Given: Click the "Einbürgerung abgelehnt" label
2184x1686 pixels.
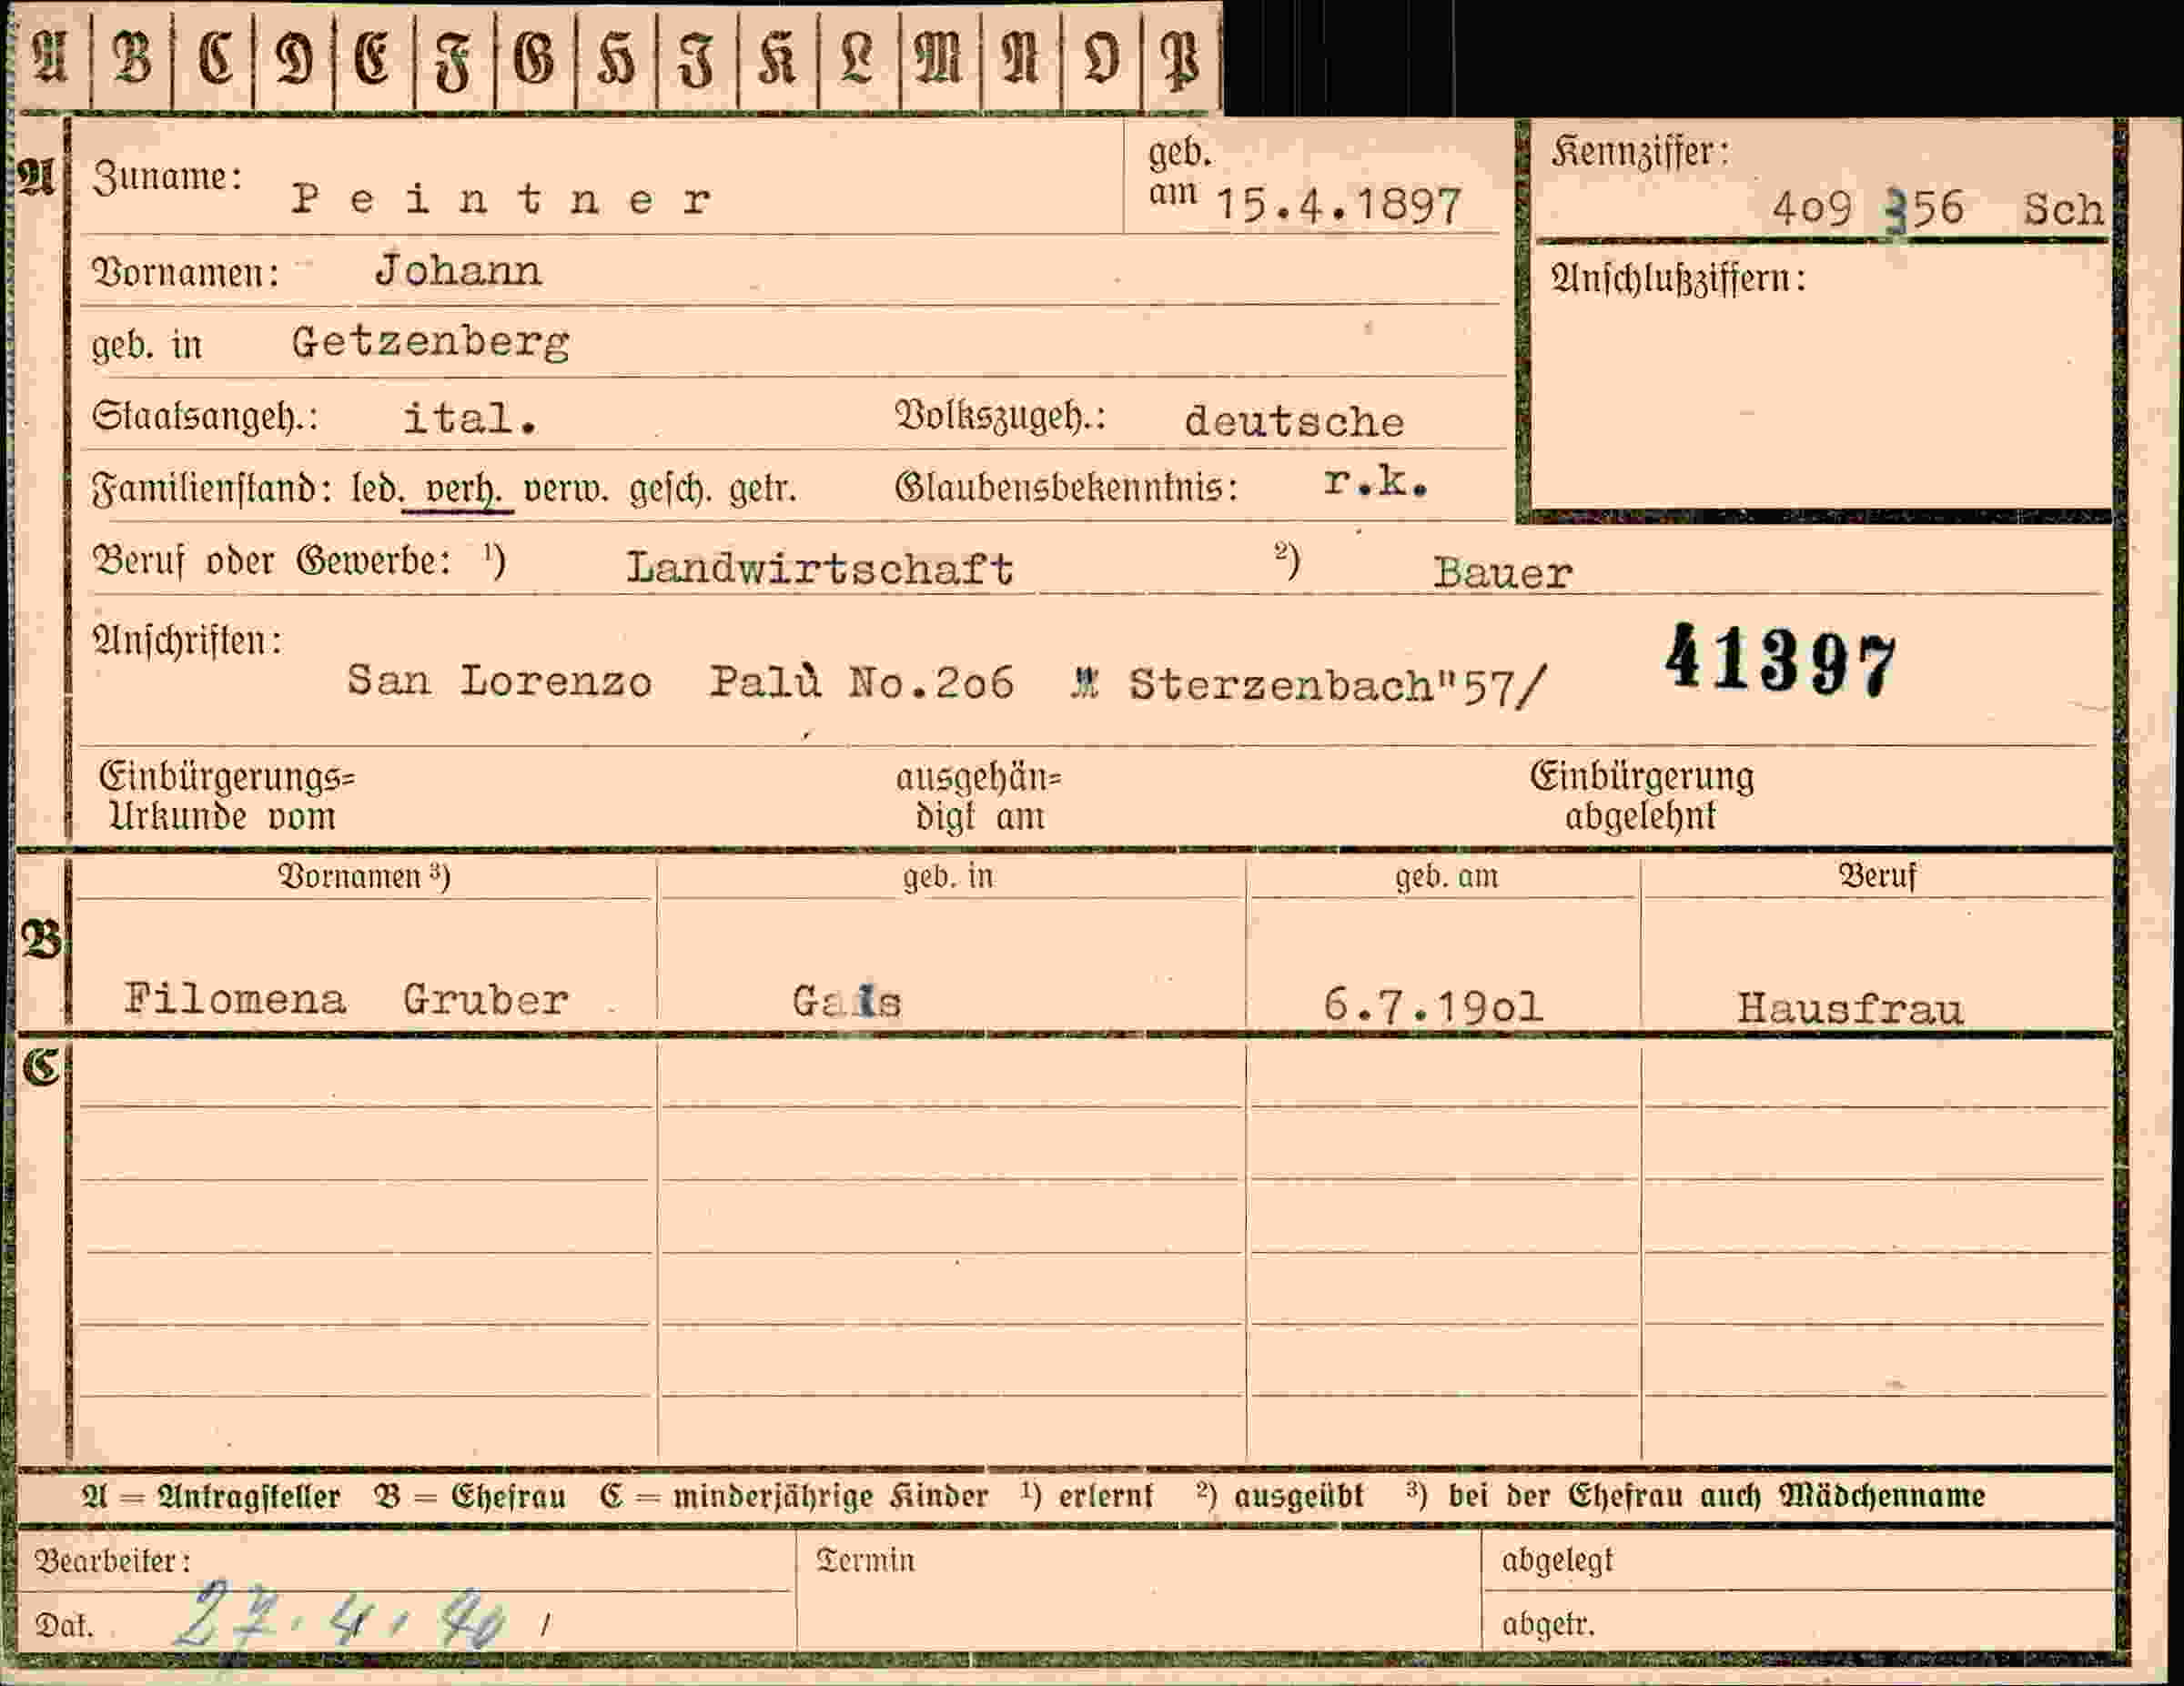Looking at the screenshot, I should coord(1642,796).
